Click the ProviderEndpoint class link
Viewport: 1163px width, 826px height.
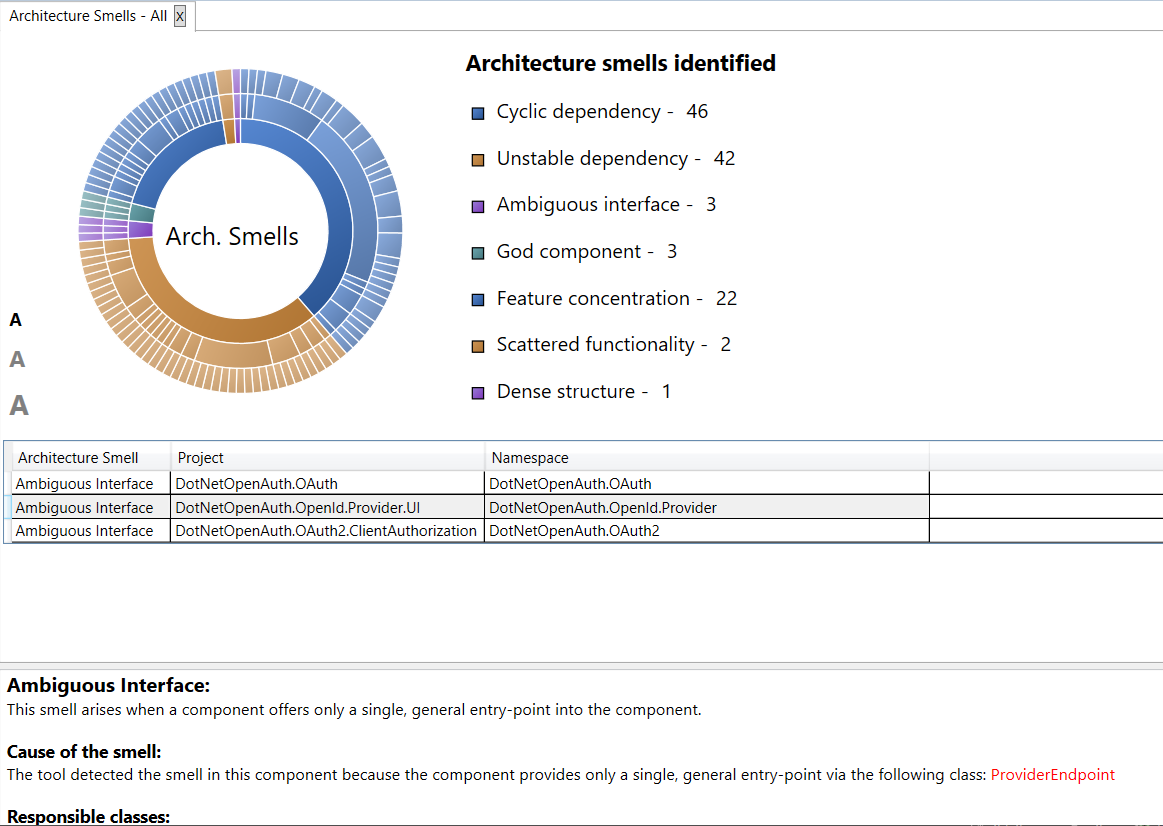(x=1052, y=775)
